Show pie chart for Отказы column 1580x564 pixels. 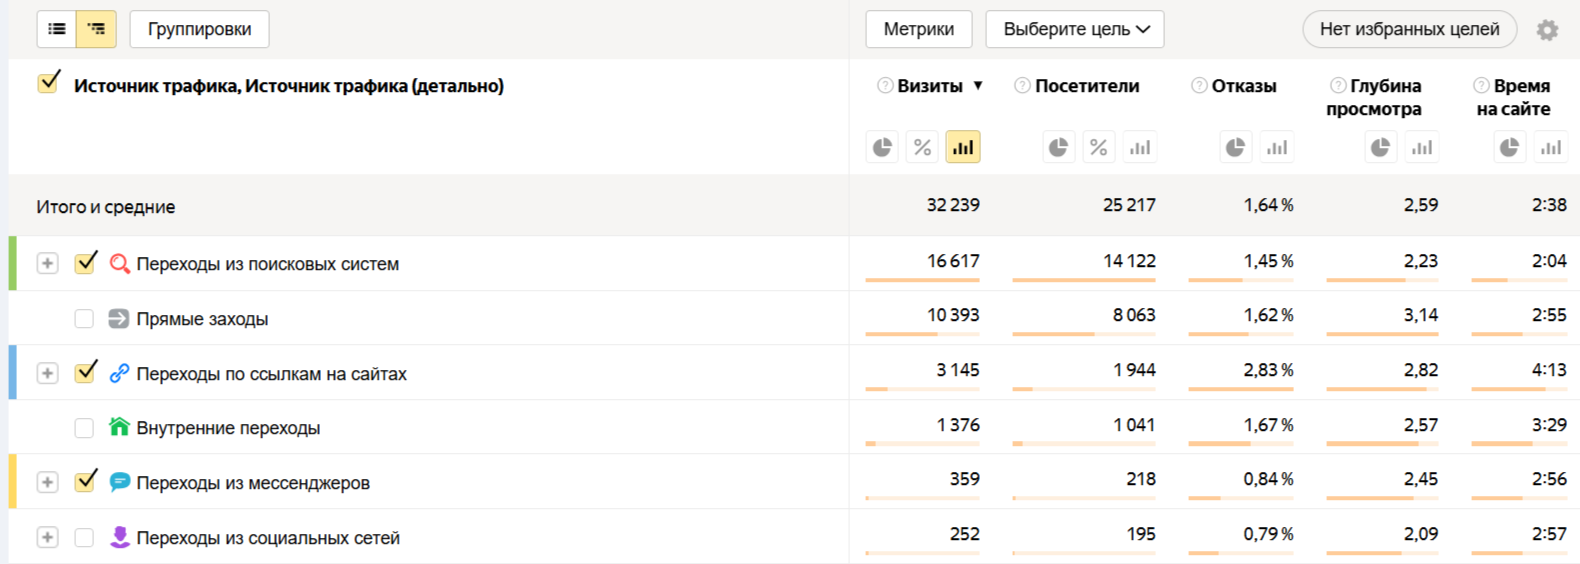click(1236, 148)
